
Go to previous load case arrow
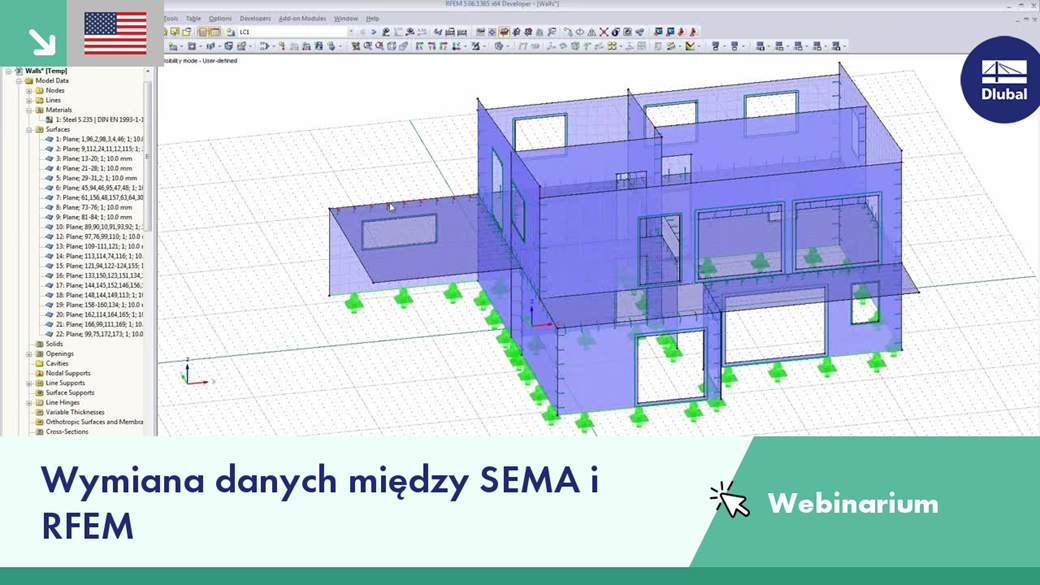click(x=362, y=32)
